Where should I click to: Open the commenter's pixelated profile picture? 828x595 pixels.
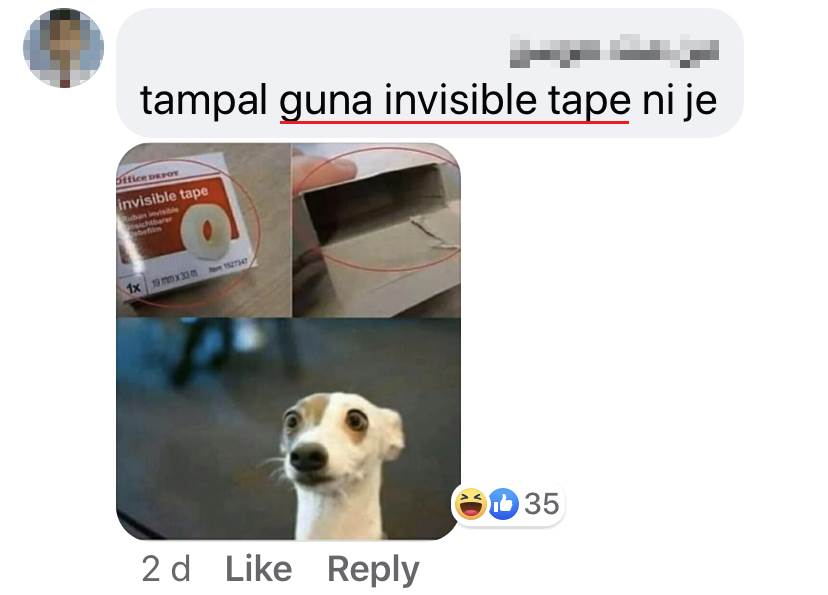pos(63,48)
